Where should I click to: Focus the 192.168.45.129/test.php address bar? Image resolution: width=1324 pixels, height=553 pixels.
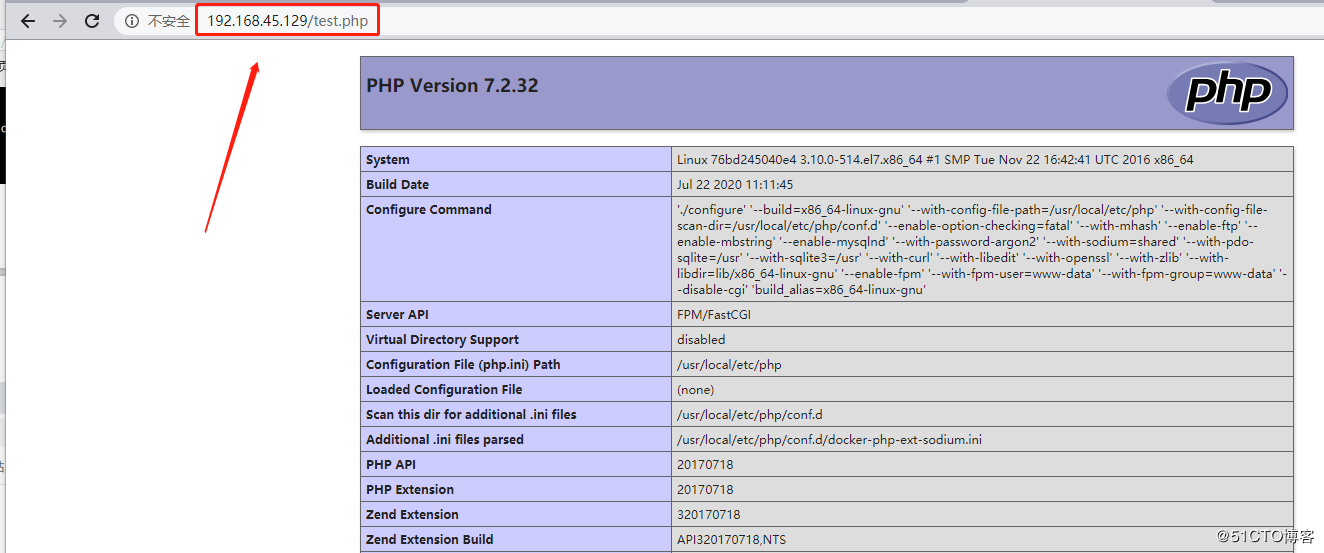pyautogui.click(x=288, y=21)
